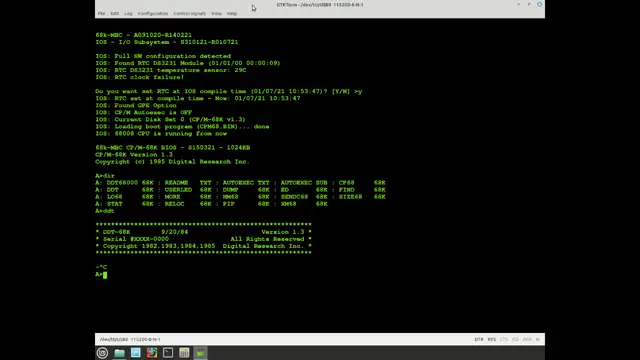This screenshot has width=640, height=360.
Task: Click the STAT 68K entry in listing
Action: click(130, 204)
